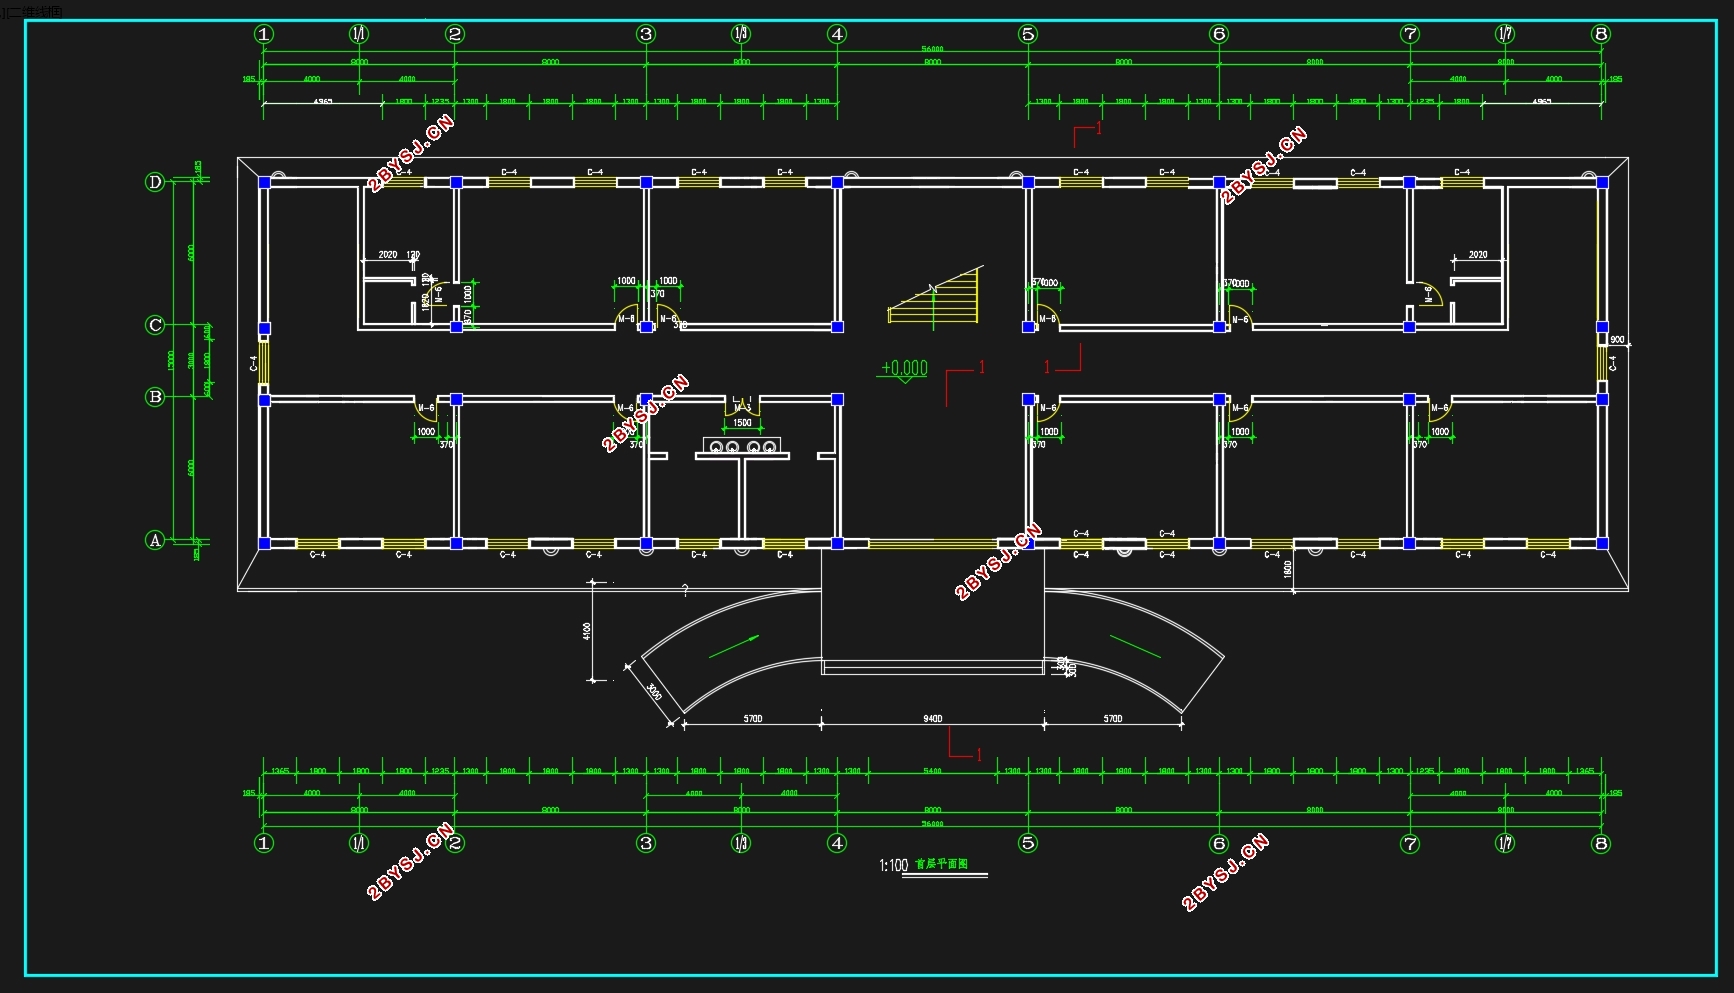Select axis bubble D on the left side
The width and height of the screenshot is (1734, 993).
155,182
